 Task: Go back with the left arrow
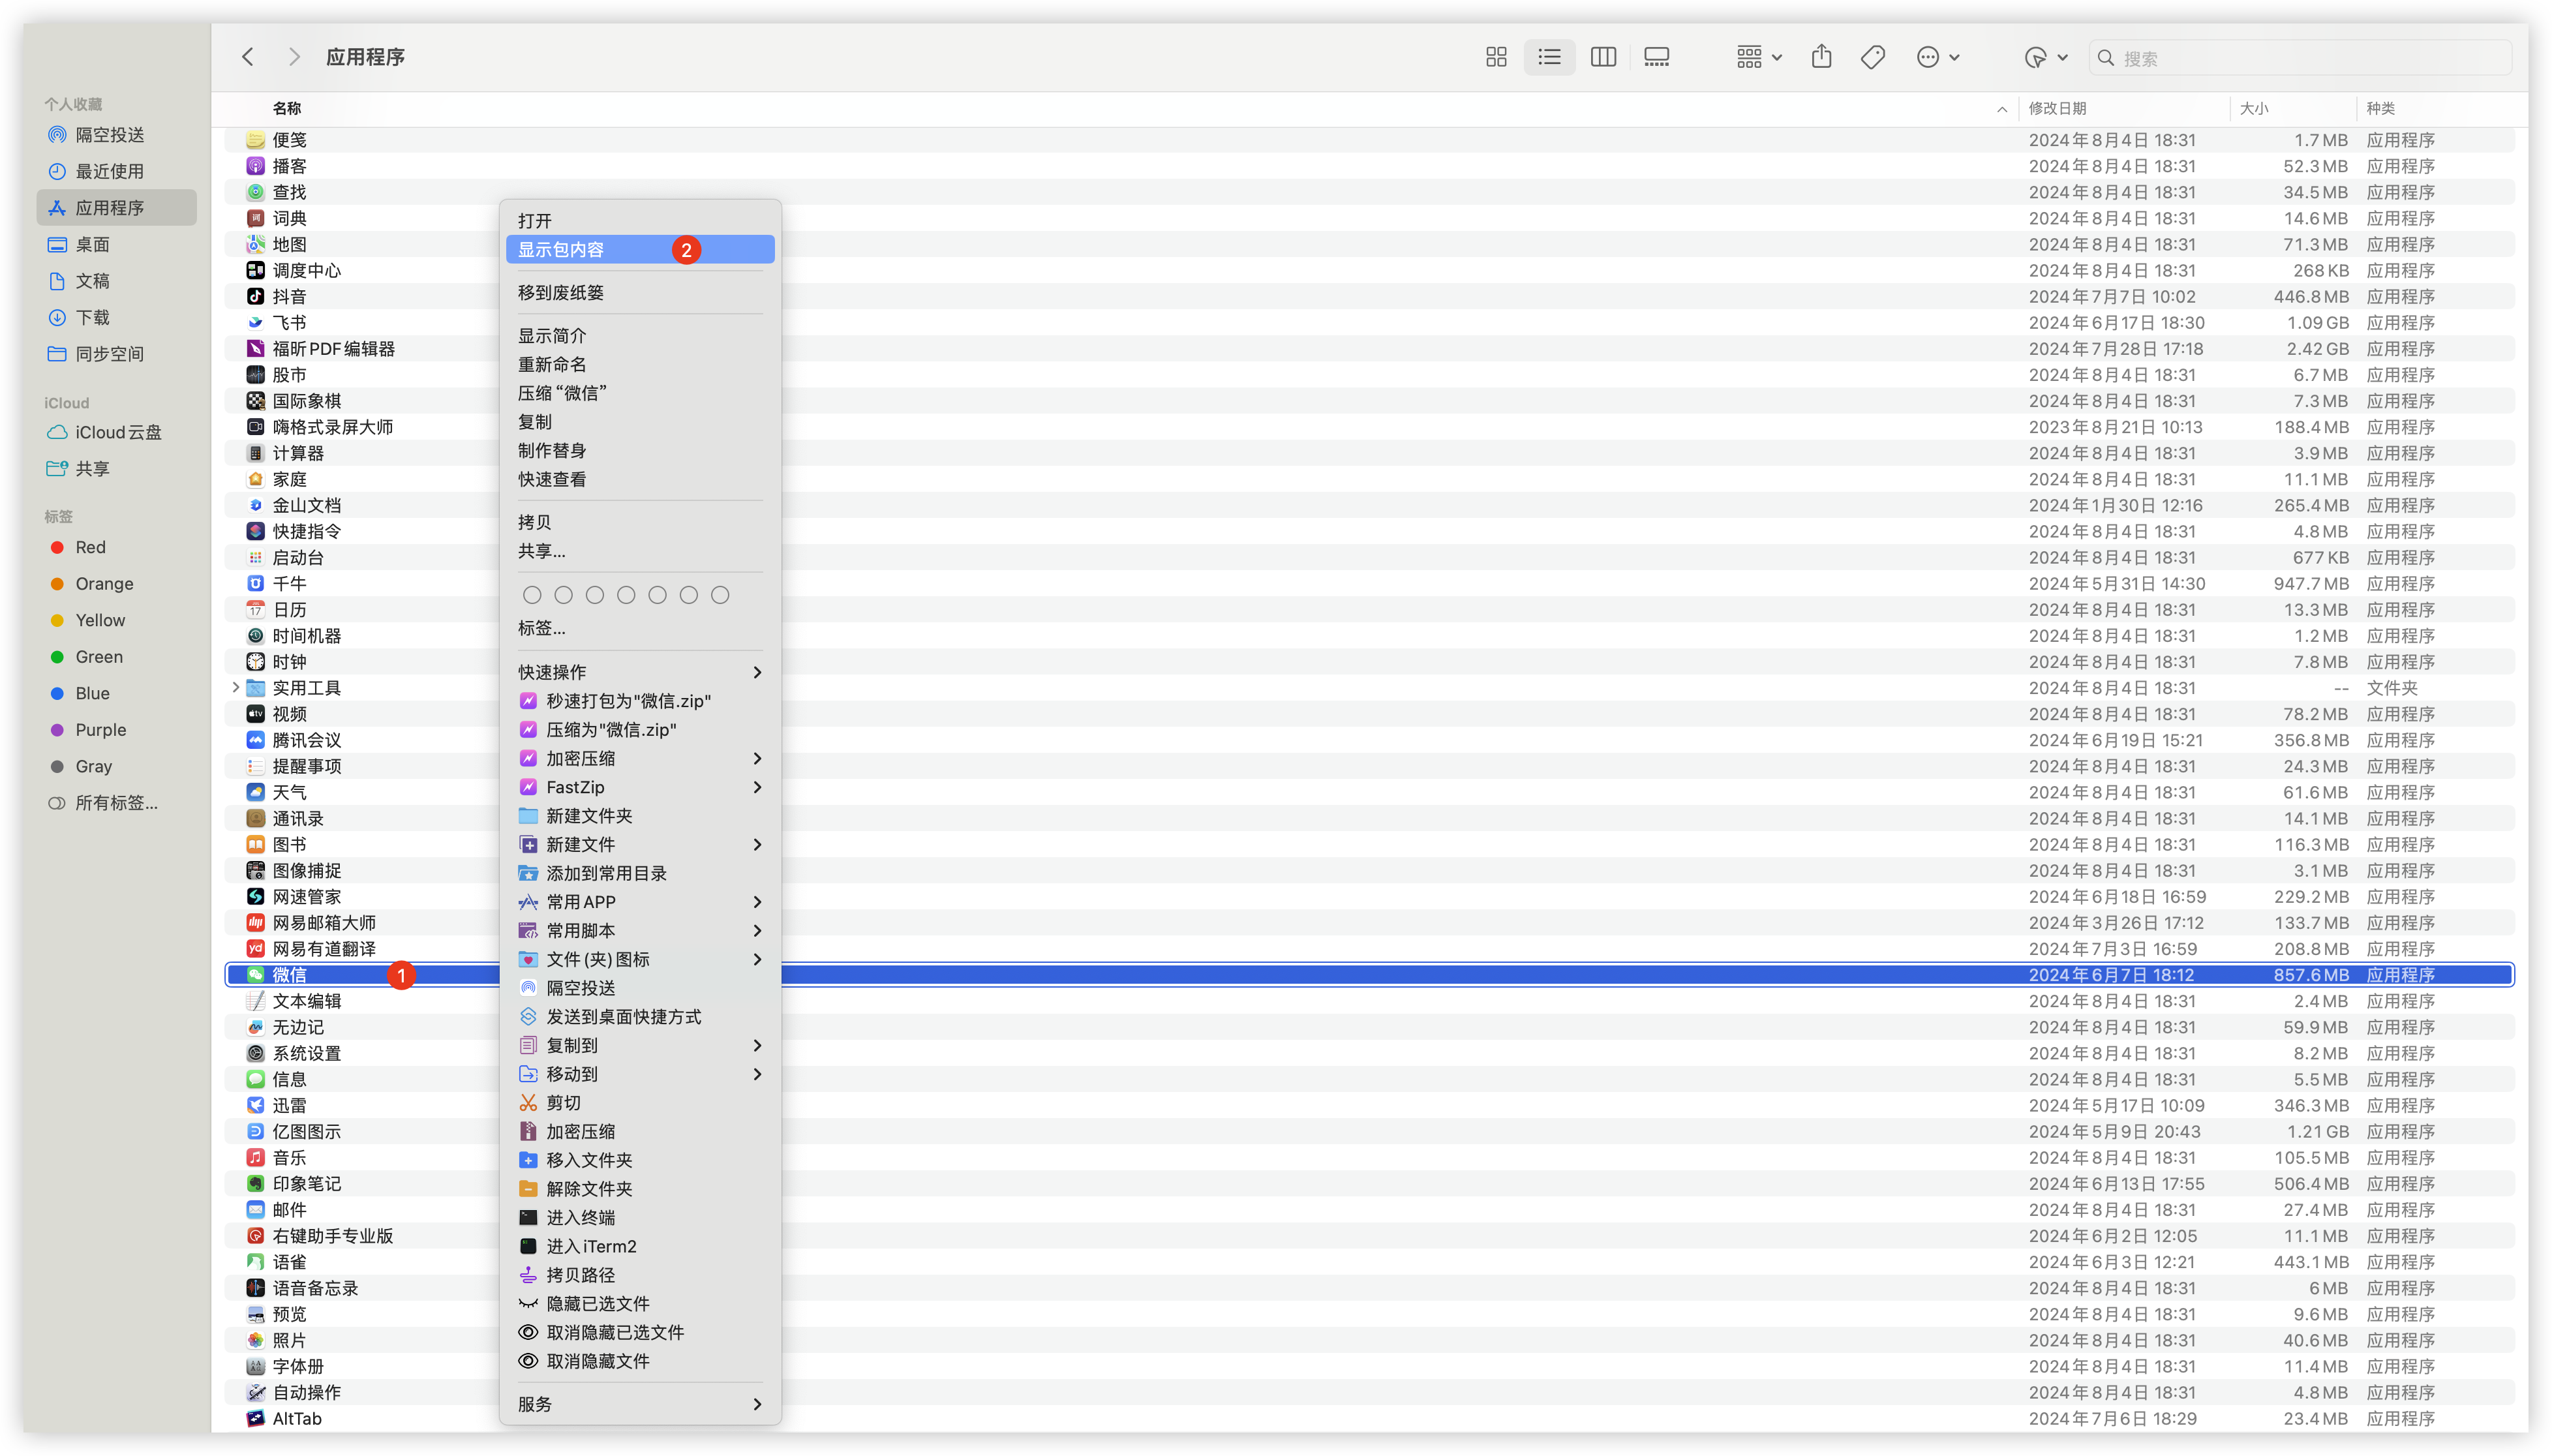tap(248, 57)
